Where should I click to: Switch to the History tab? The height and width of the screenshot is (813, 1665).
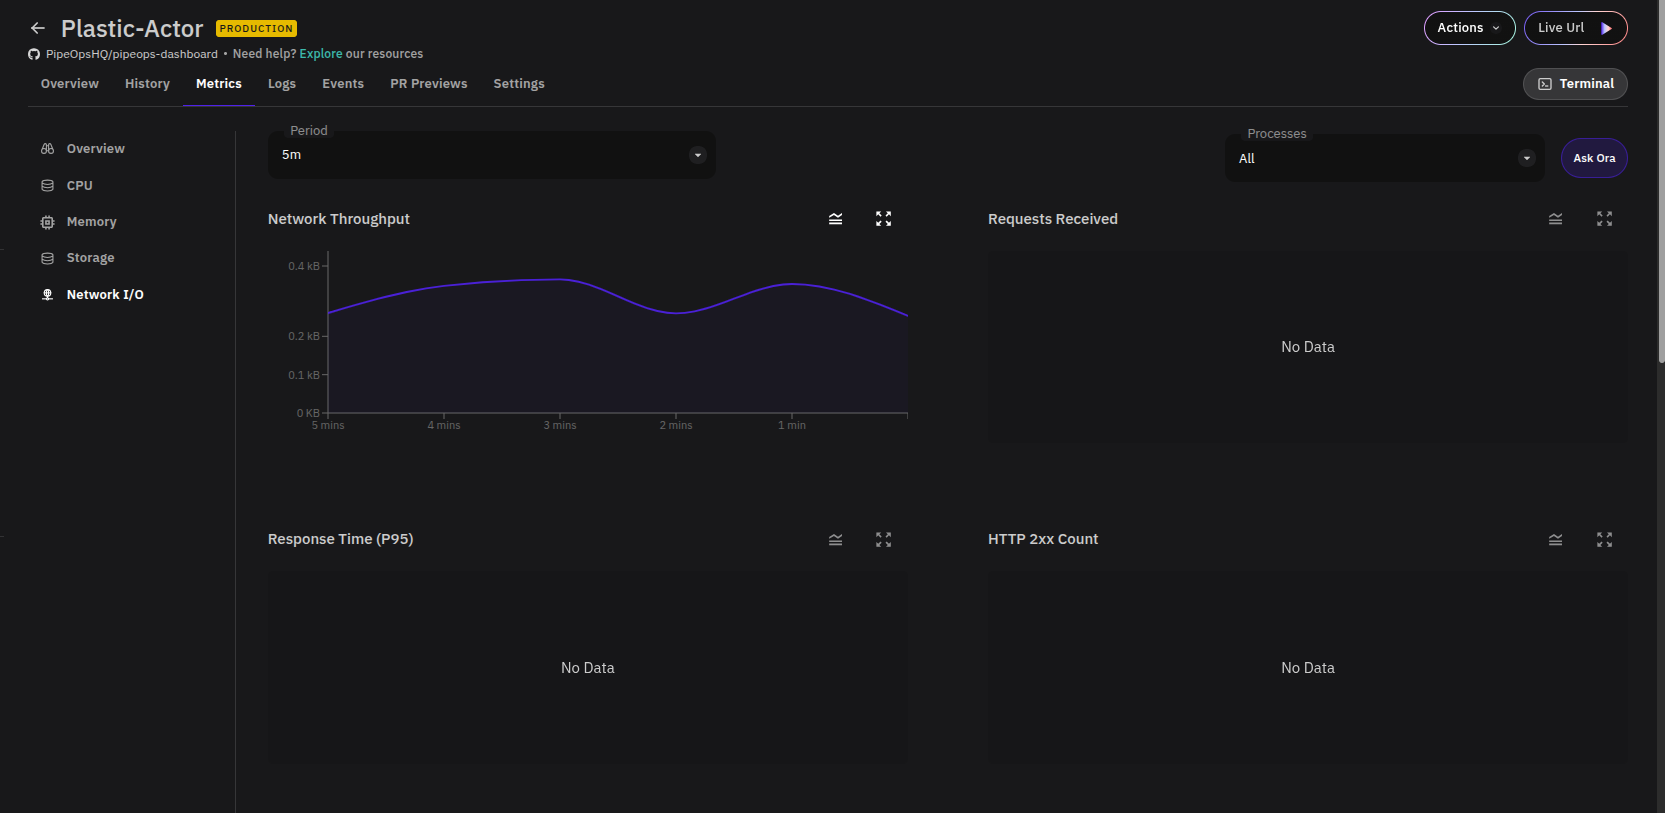pos(147,84)
